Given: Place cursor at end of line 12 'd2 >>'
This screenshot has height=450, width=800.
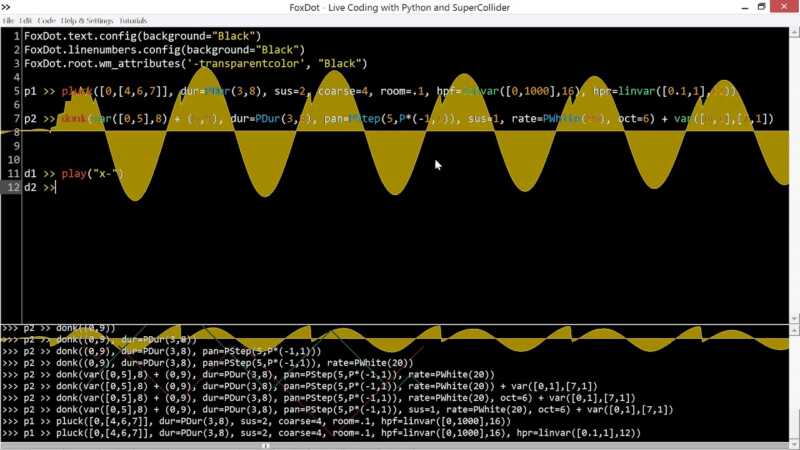Looking at the screenshot, I should click(x=56, y=187).
